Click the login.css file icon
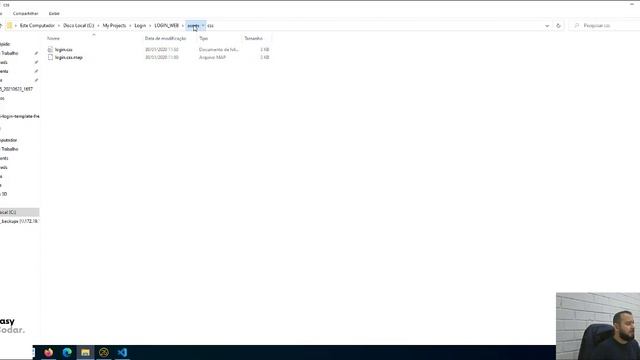This screenshot has width=640, height=360. pyautogui.click(x=50, y=49)
